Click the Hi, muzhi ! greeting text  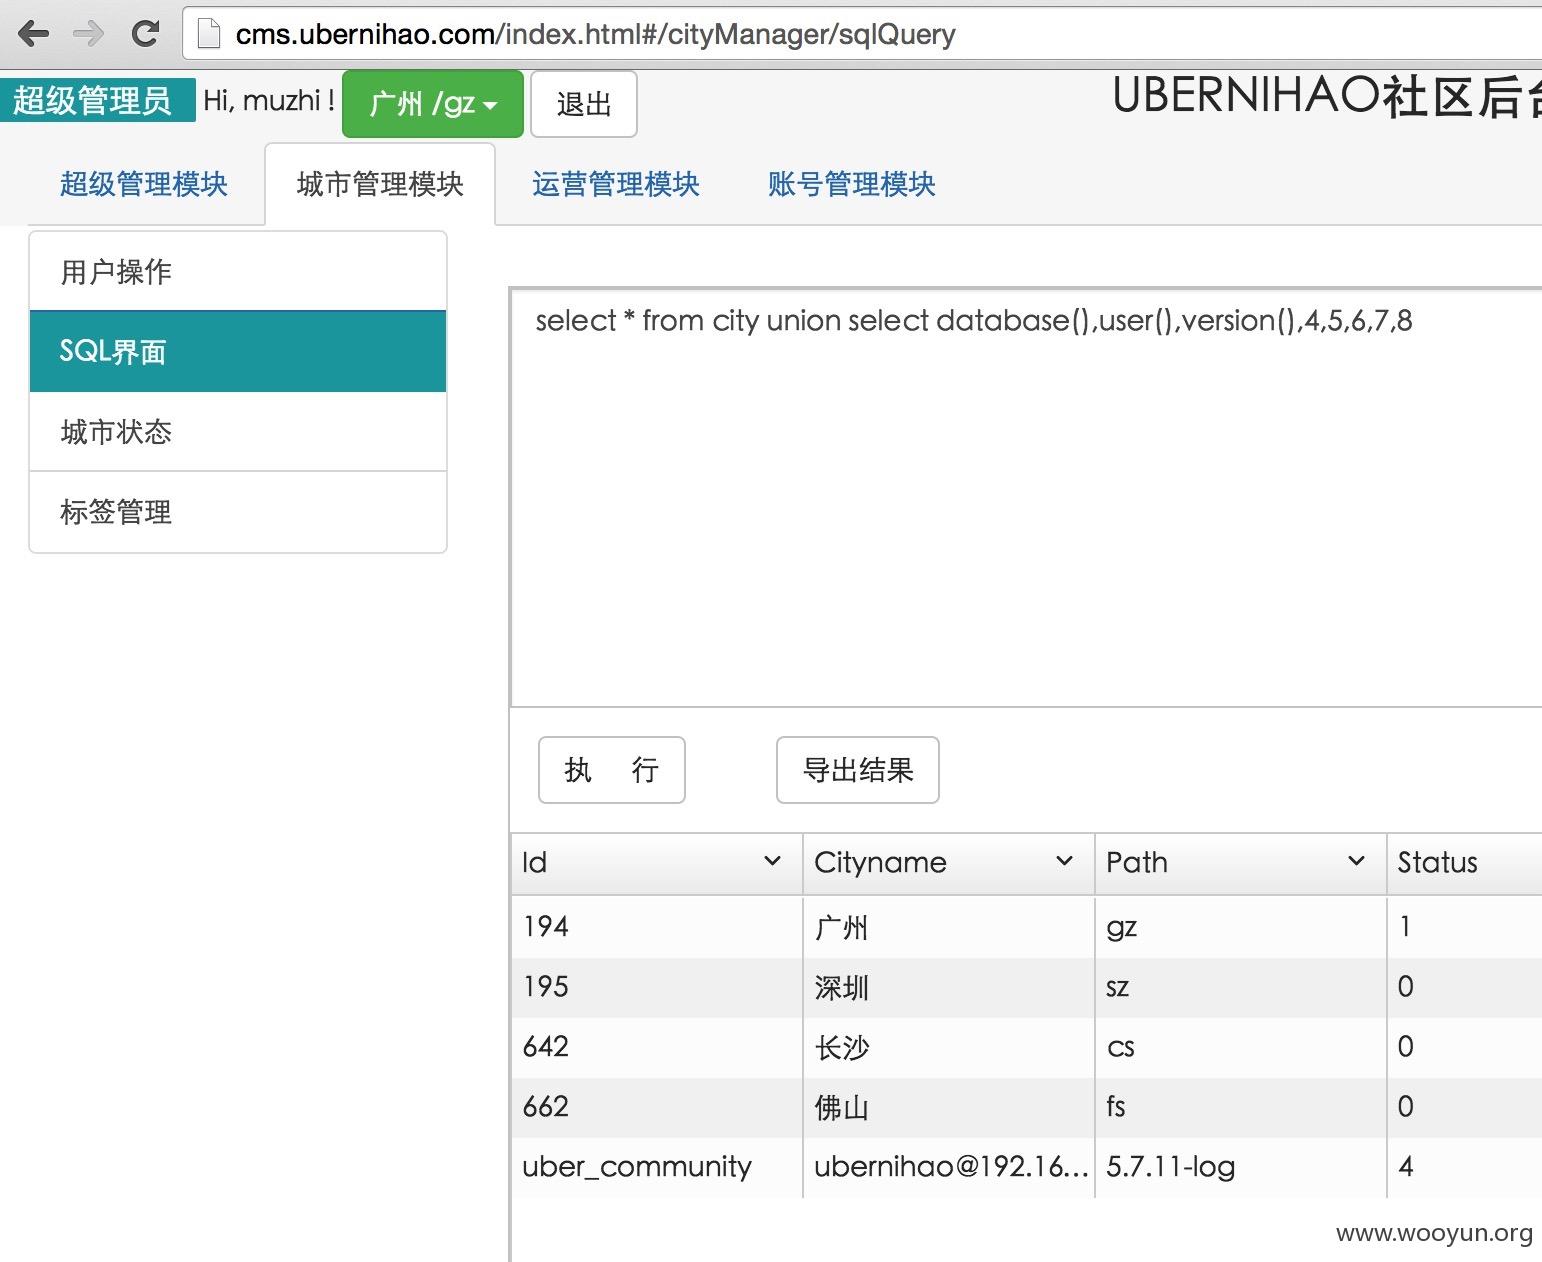click(x=268, y=100)
